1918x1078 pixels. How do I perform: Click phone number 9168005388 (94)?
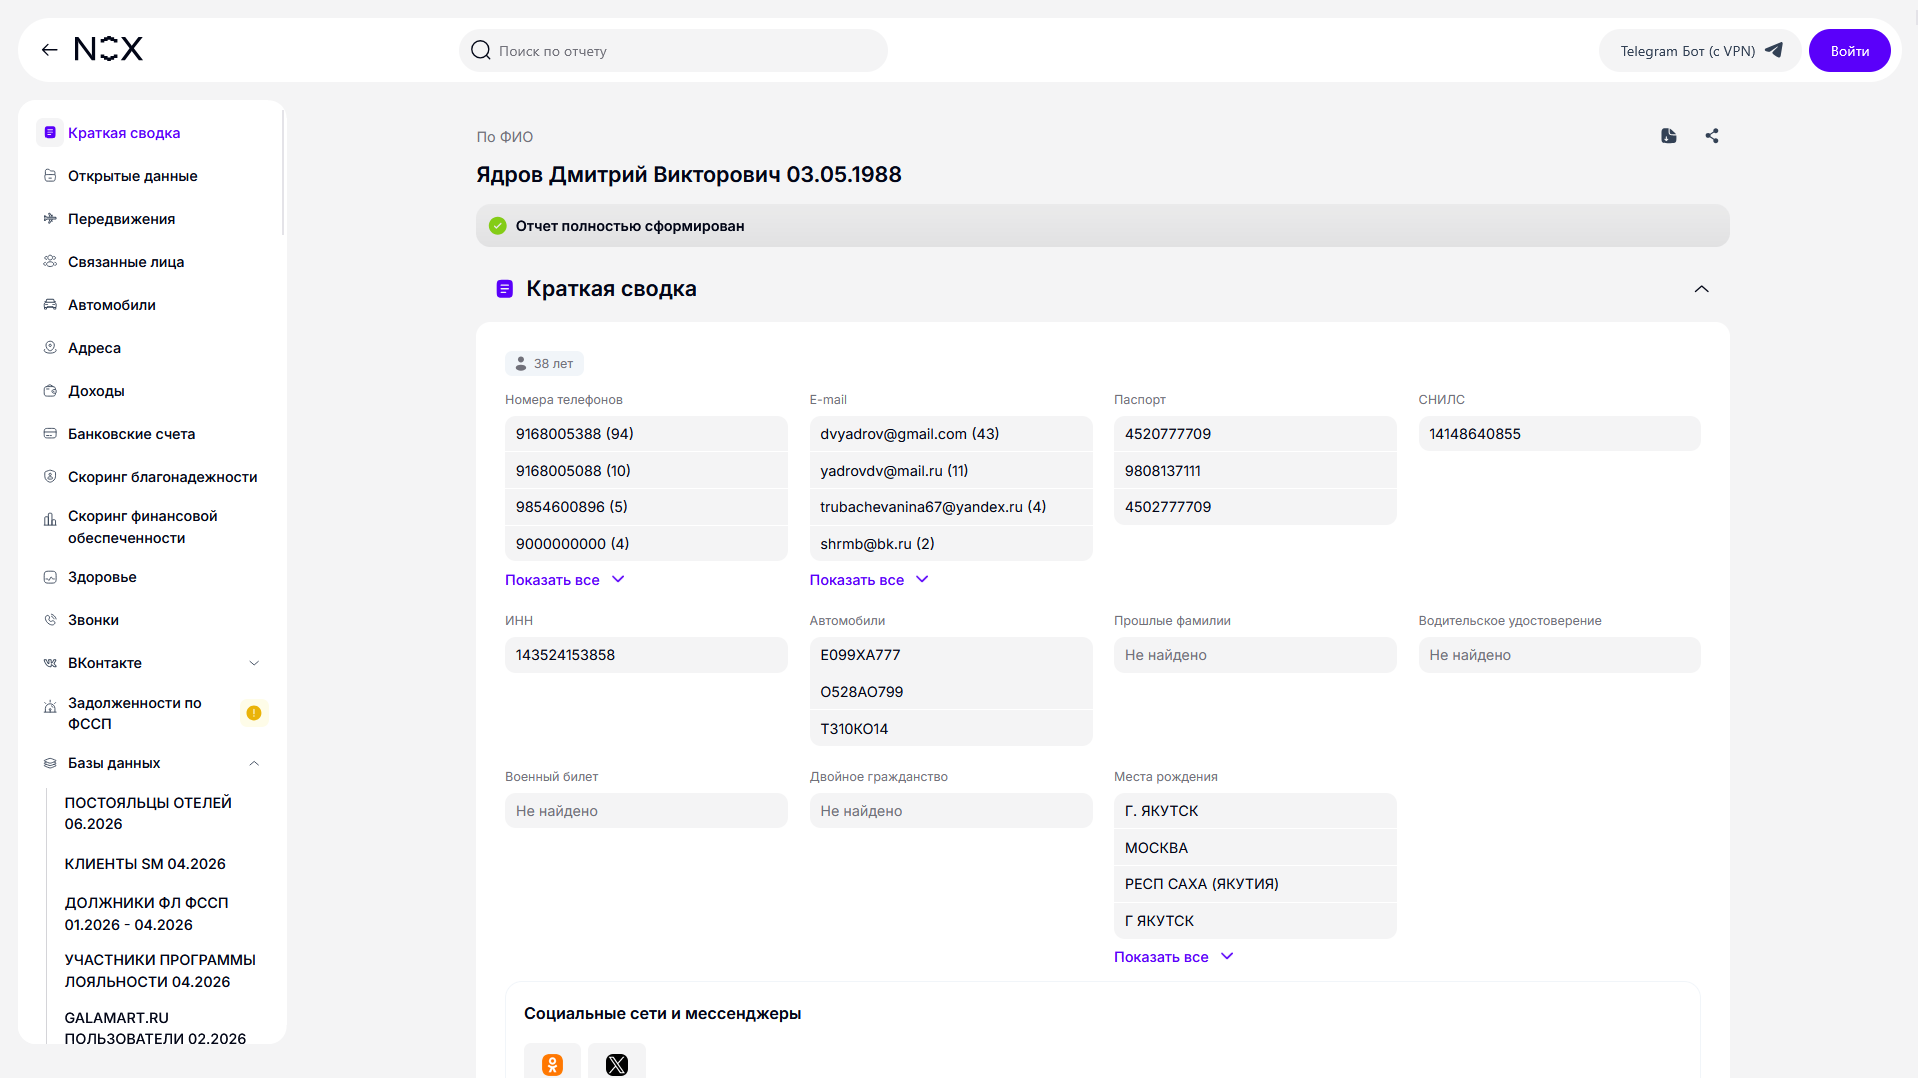pyautogui.click(x=646, y=434)
